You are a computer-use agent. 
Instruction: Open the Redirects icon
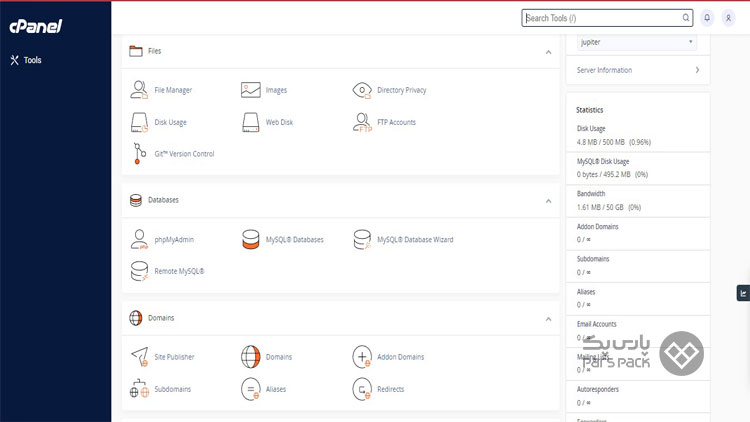click(362, 389)
